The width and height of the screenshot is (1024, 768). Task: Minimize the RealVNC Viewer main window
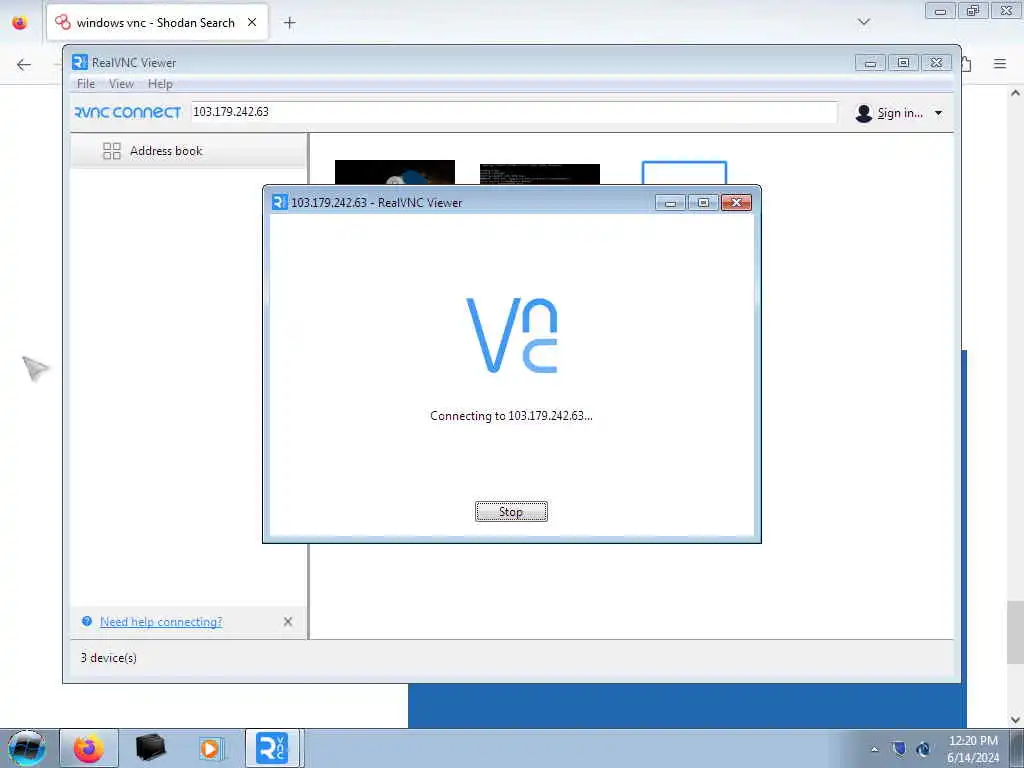pyautogui.click(x=871, y=63)
